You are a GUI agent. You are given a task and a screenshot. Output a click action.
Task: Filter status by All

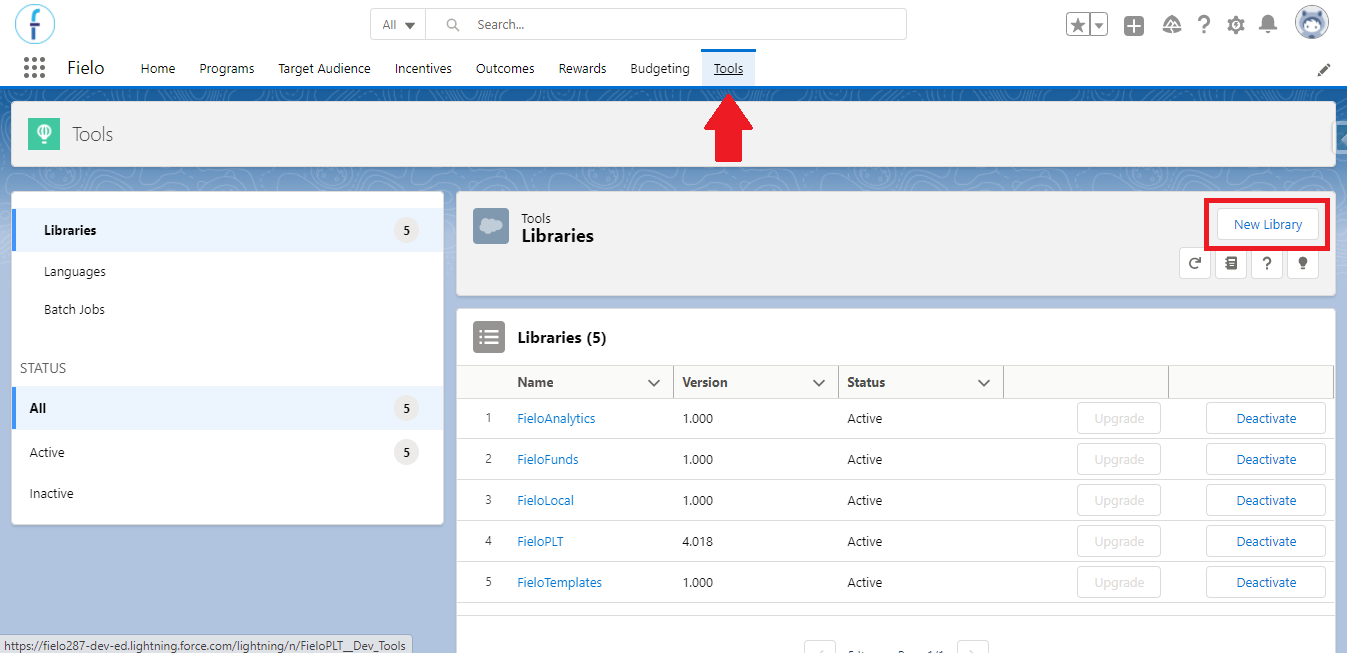pos(228,408)
